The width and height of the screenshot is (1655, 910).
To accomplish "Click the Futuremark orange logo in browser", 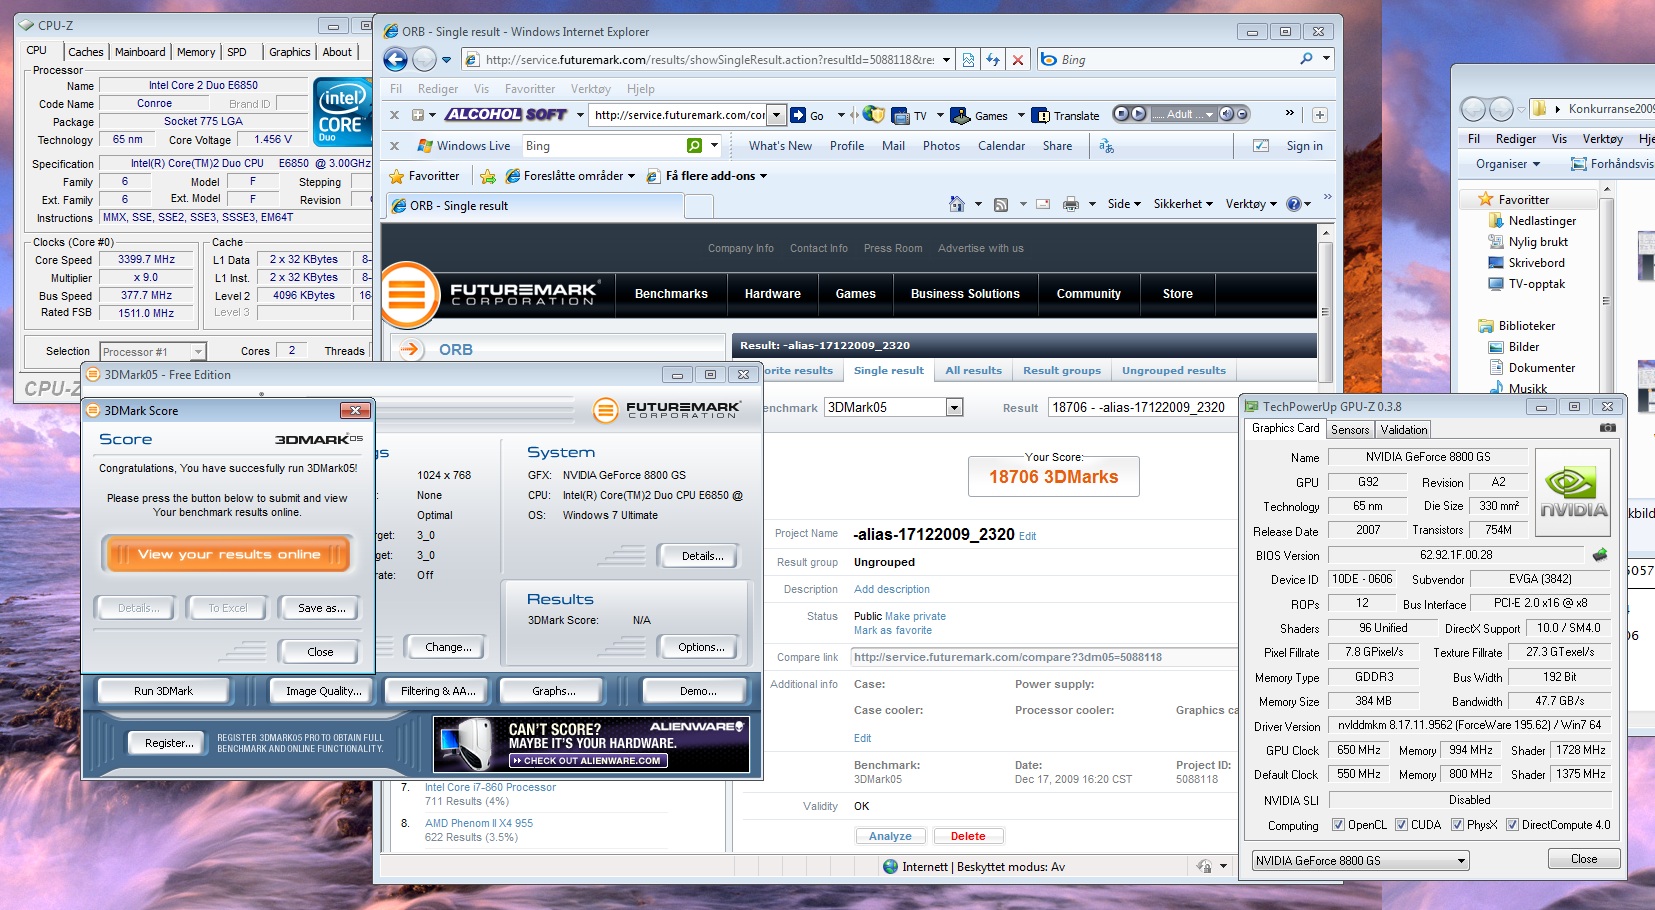I will (409, 294).
